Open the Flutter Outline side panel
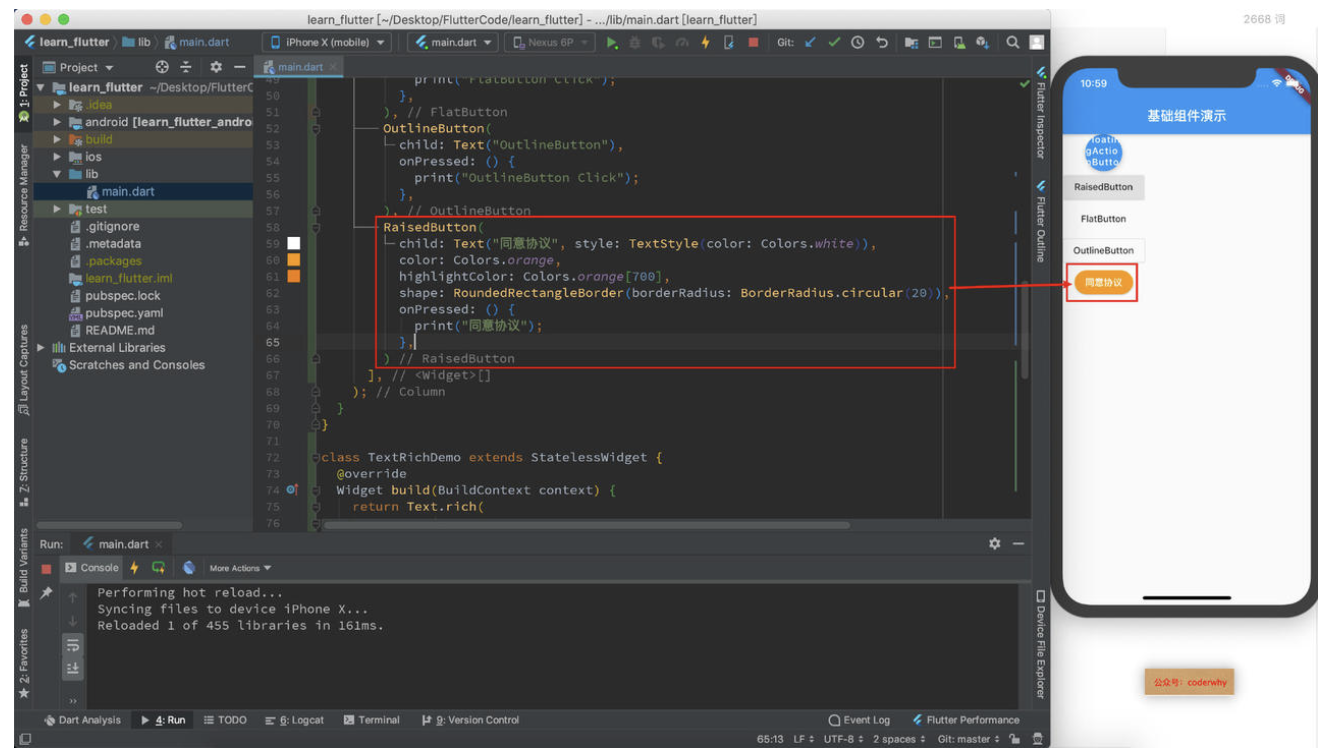This screenshot has width=1324, height=750. point(1040,221)
